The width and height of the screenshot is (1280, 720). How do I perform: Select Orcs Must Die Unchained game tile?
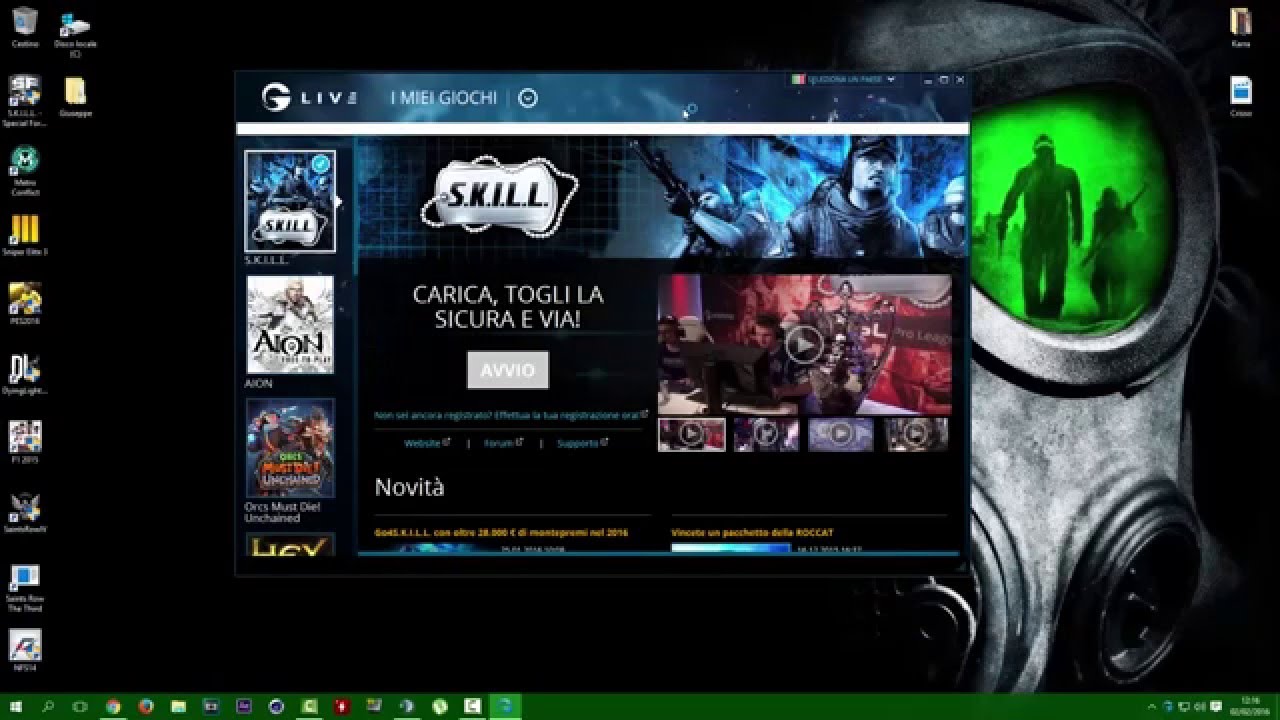[x=290, y=448]
